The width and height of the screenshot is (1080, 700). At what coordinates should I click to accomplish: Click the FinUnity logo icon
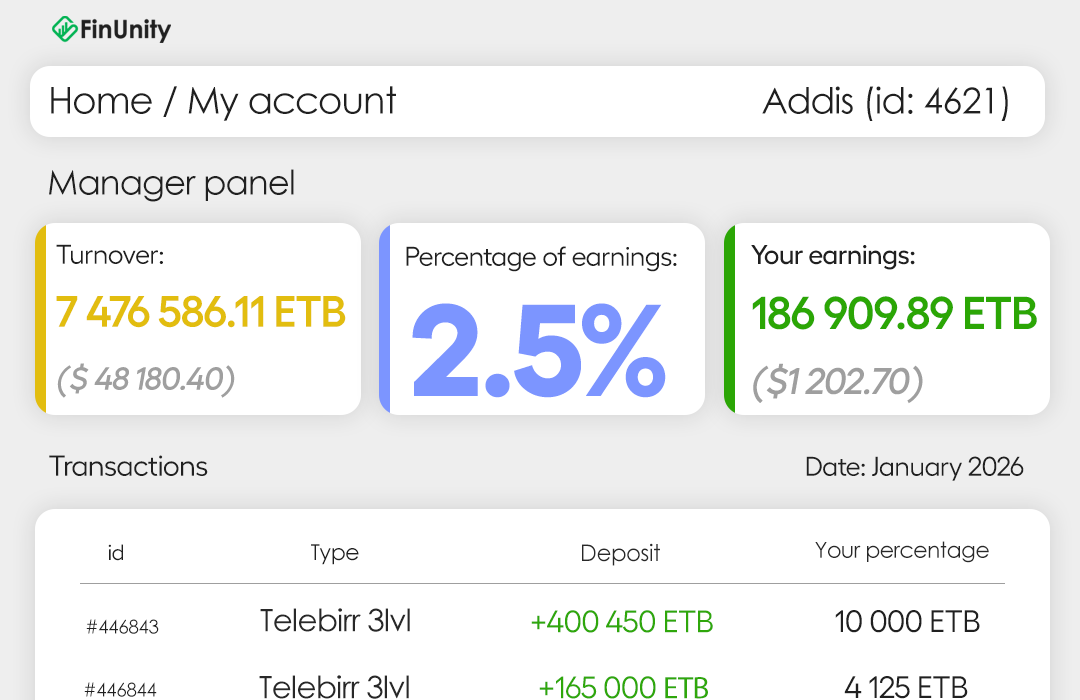66,29
